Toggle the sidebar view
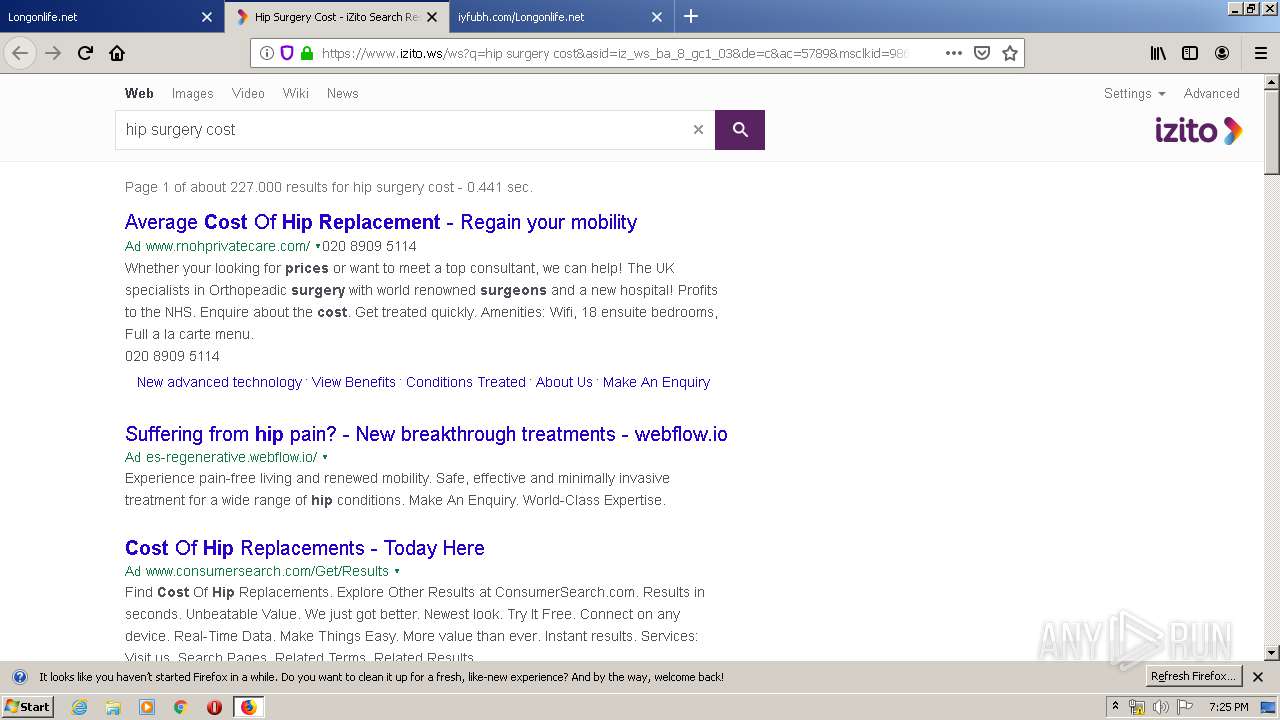The image size is (1280, 720). (x=1190, y=53)
